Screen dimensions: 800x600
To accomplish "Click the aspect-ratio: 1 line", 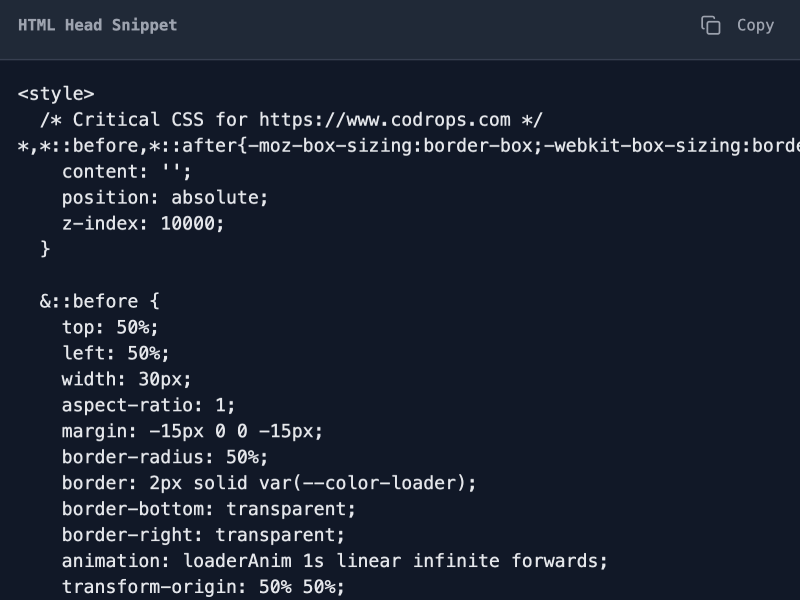I will pyautogui.click(x=148, y=406).
